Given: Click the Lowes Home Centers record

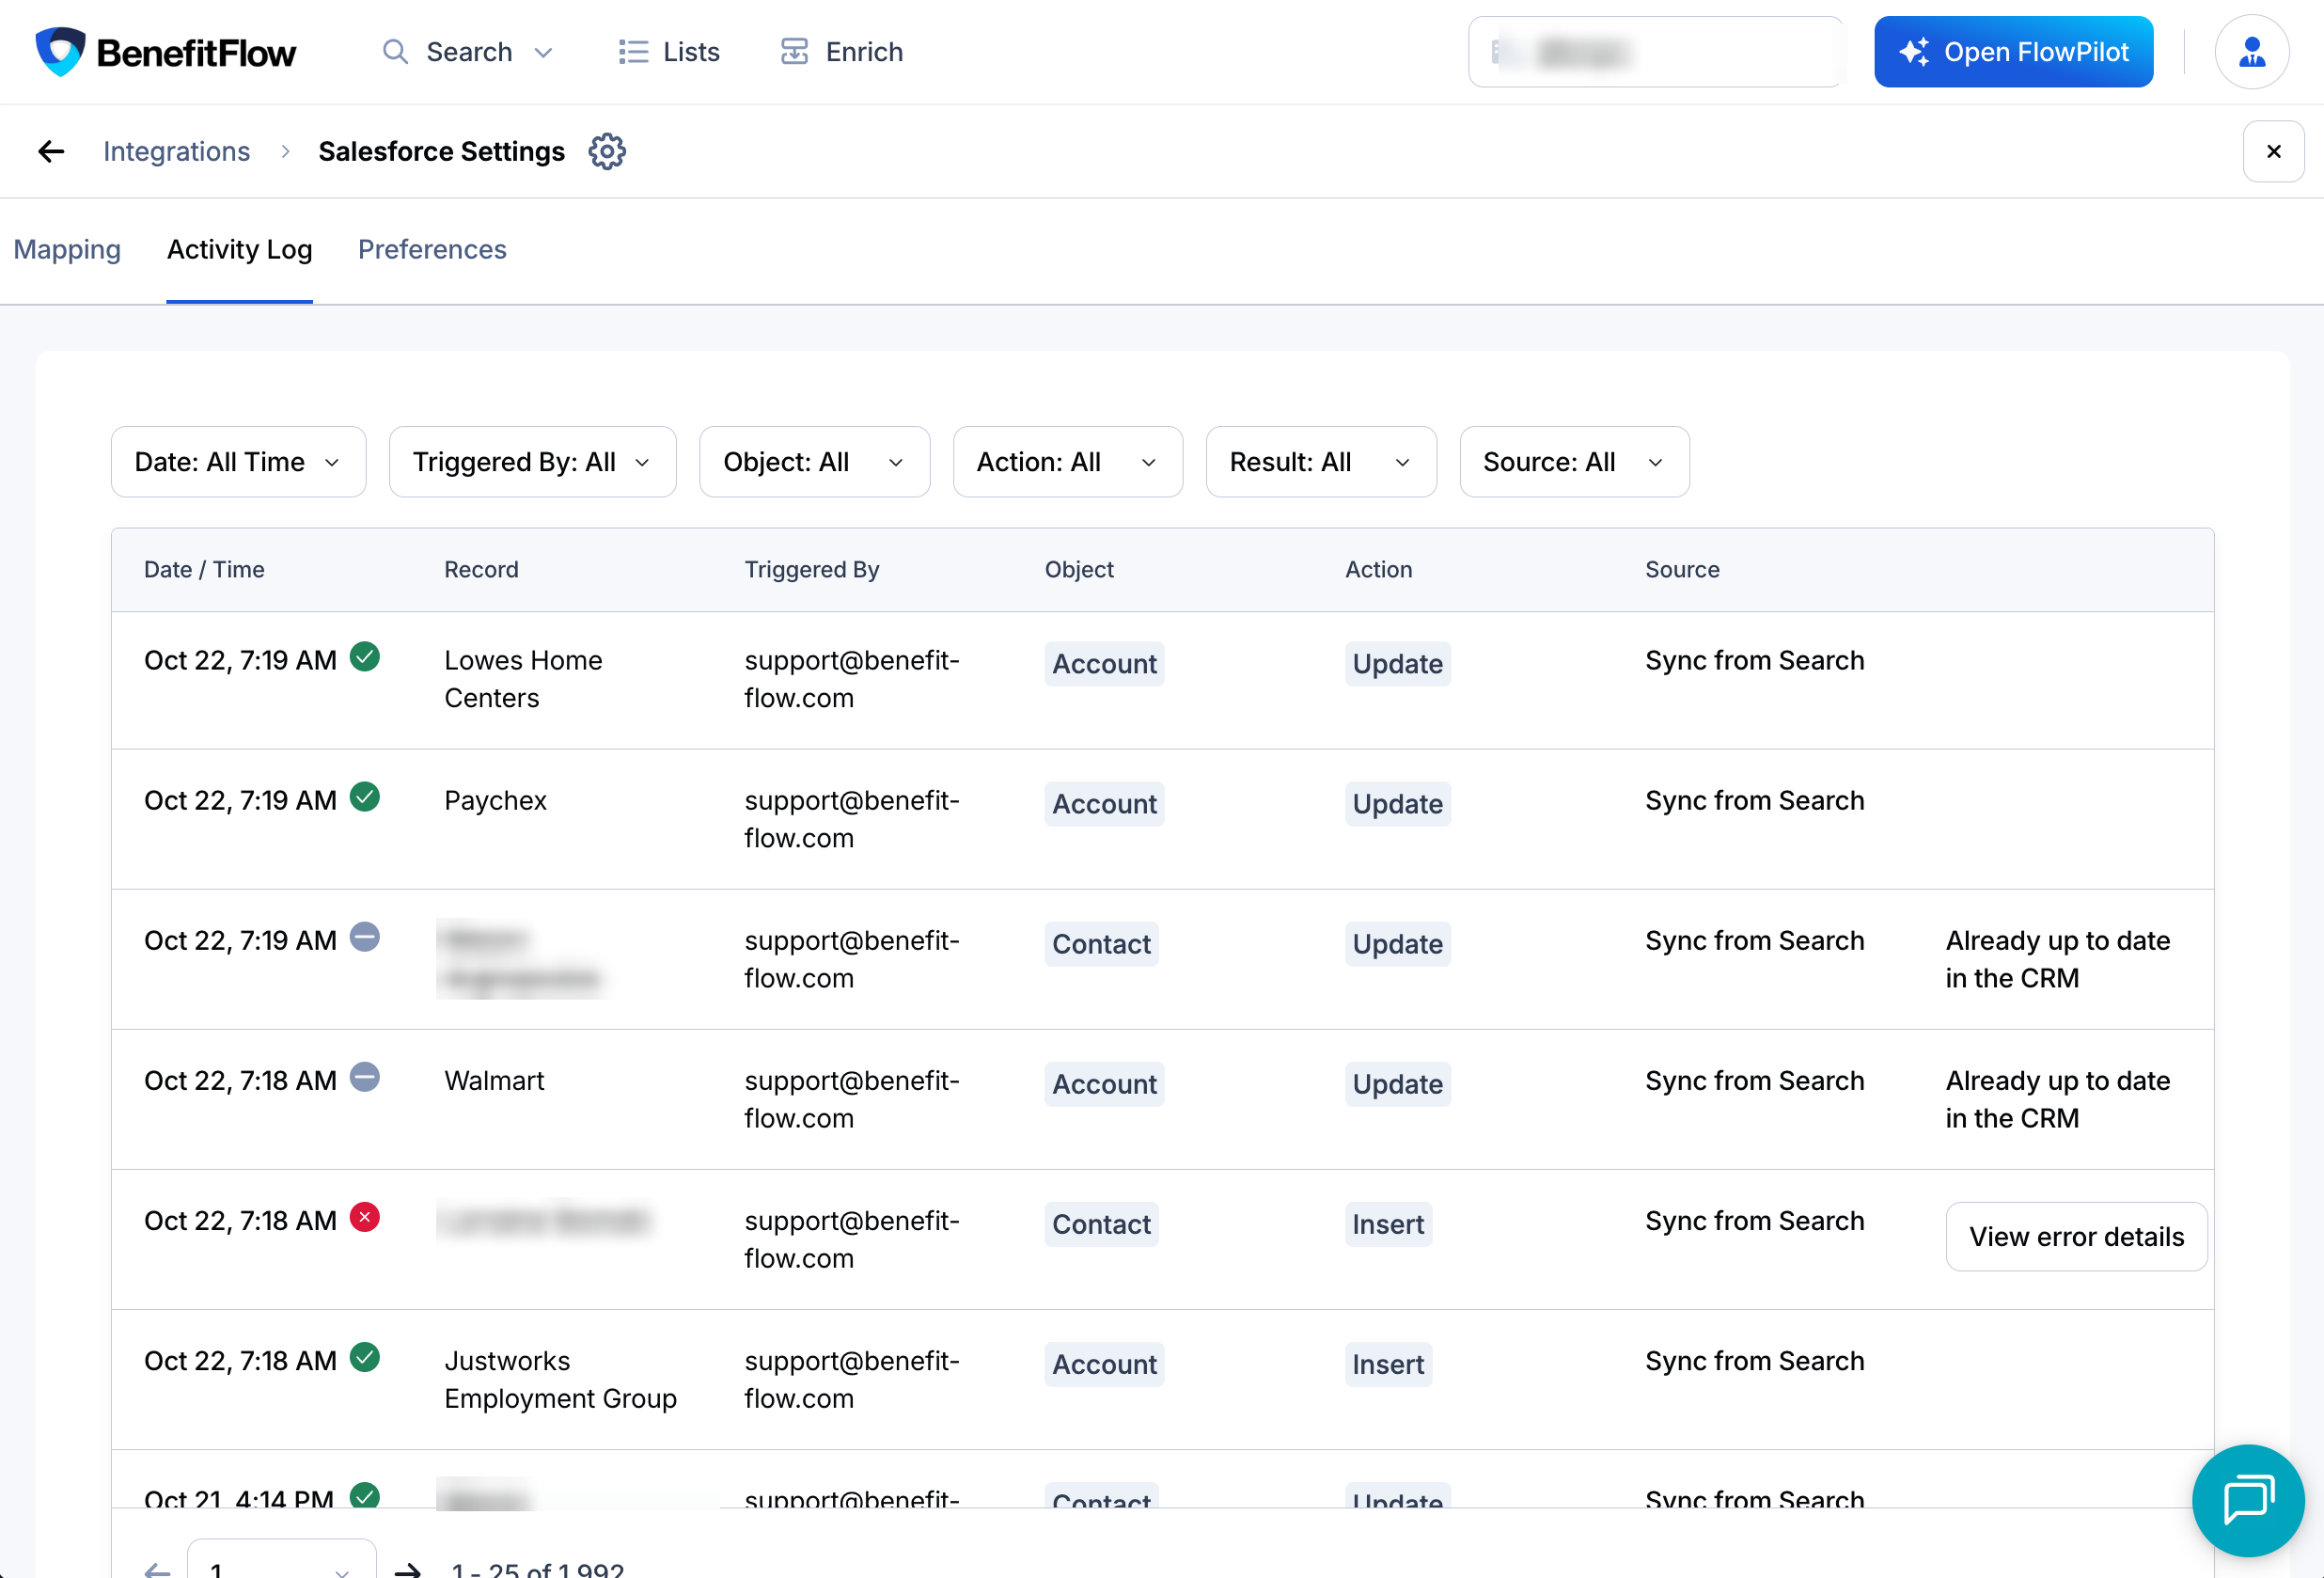Looking at the screenshot, I should [523, 679].
